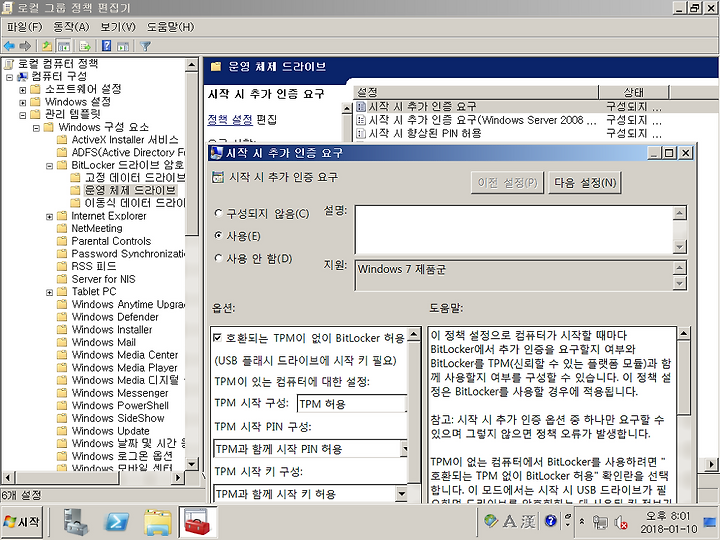Click the policy icon for 시작 시 향상된 PIN 허용
Viewport: 720px width, 540px height.
coord(361,134)
